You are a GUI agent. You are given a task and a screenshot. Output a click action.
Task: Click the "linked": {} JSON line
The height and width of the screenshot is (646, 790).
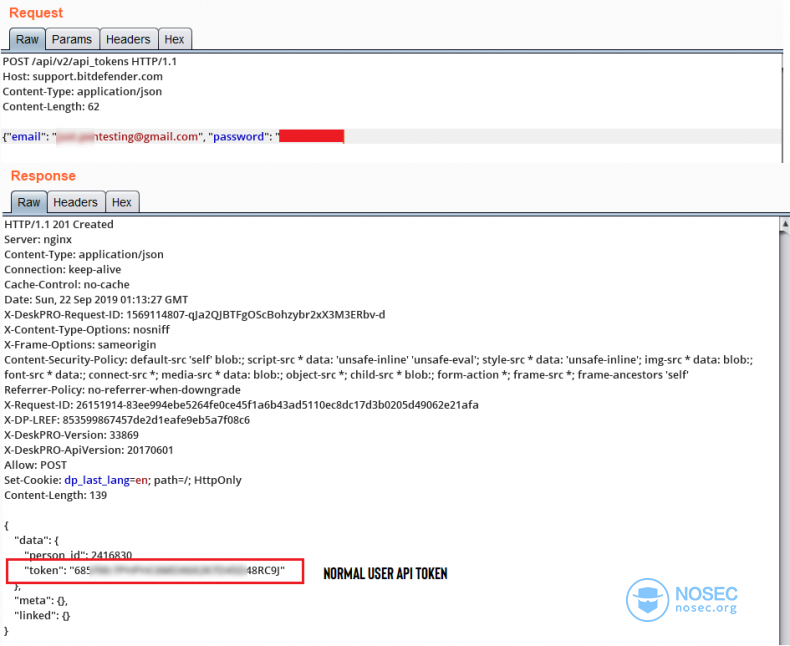coord(42,616)
